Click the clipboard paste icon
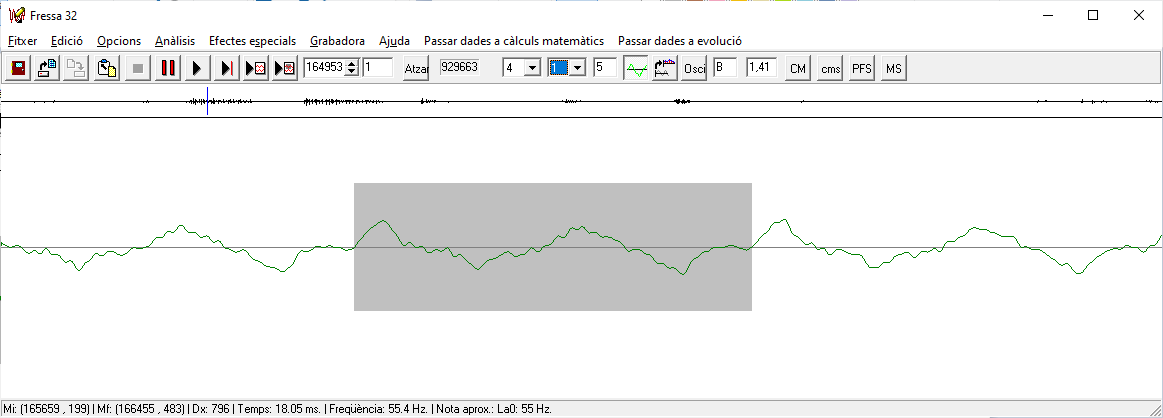The width and height of the screenshot is (1163, 418). pos(107,68)
